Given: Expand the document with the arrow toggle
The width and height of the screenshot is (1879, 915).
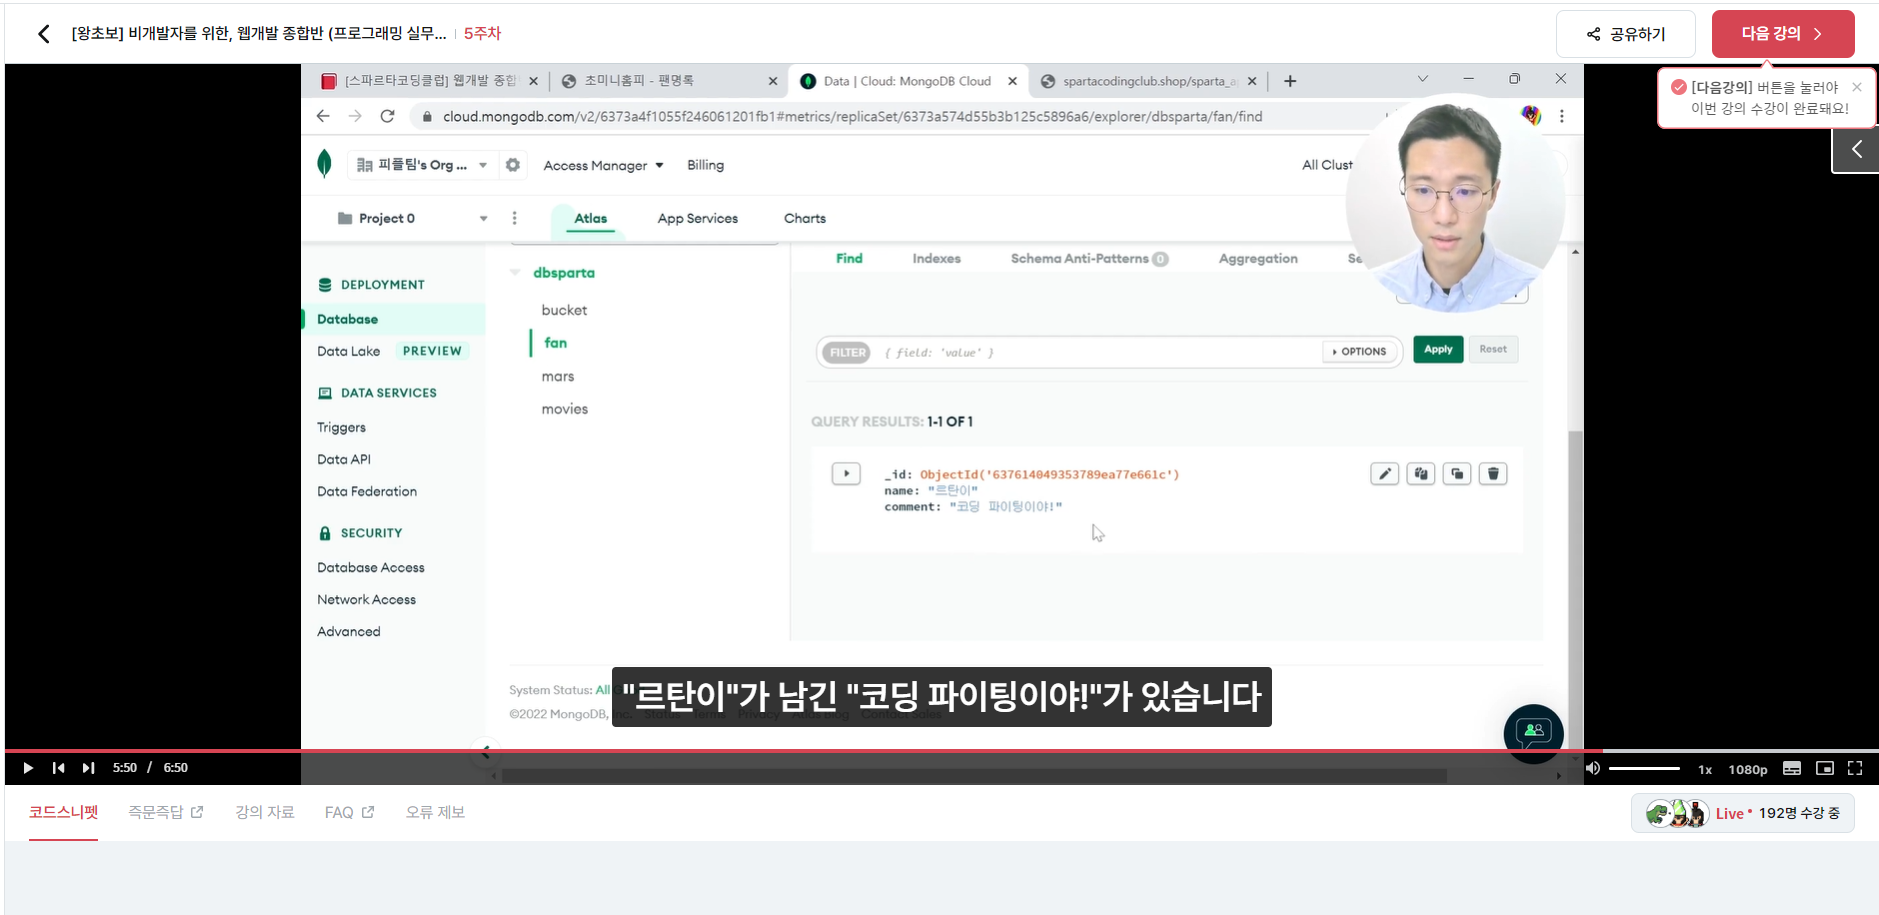Looking at the screenshot, I should pyautogui.click(x=846, y=473).
